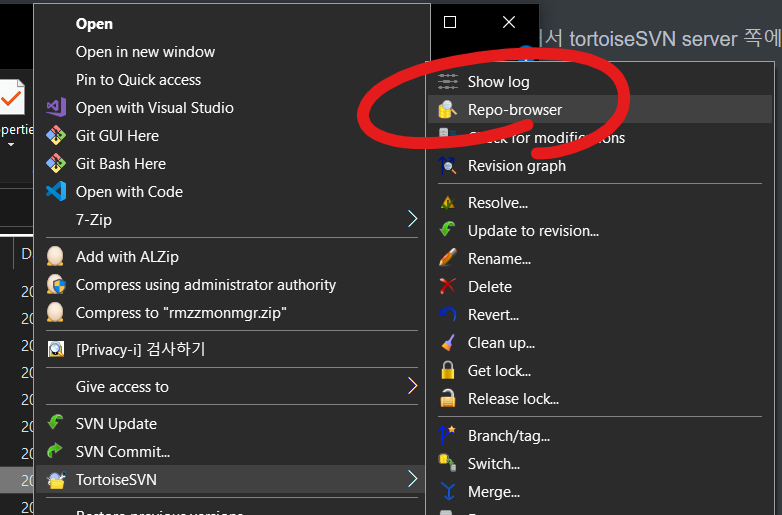Click the egg icon beside Compress to rmzzmonmgr.zip
The height and width of the screenshot is (515, 782).
click(55, 312)
